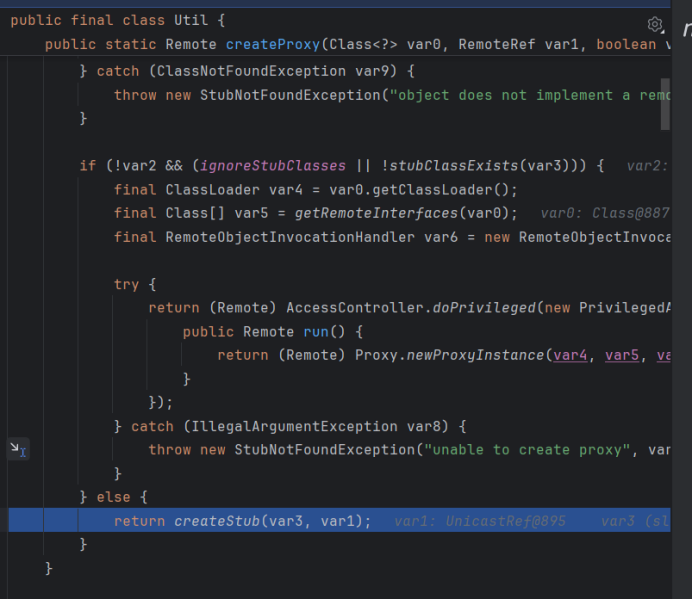Screen dimensions: 692x600
Task: Click the "unable to create proxy" string
Action: tap(527, 449)
